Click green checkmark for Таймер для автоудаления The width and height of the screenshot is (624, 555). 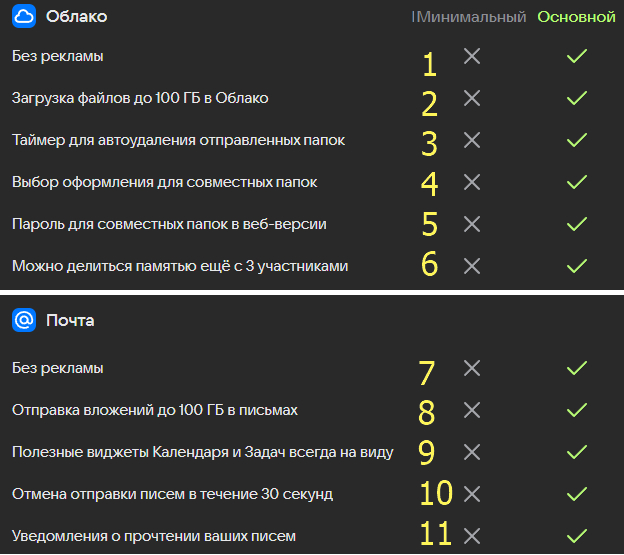click(576, 140)
